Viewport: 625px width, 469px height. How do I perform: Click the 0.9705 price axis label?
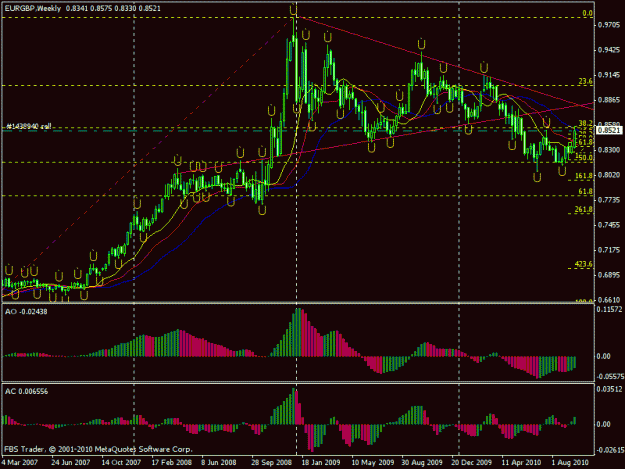pos(608,25)
